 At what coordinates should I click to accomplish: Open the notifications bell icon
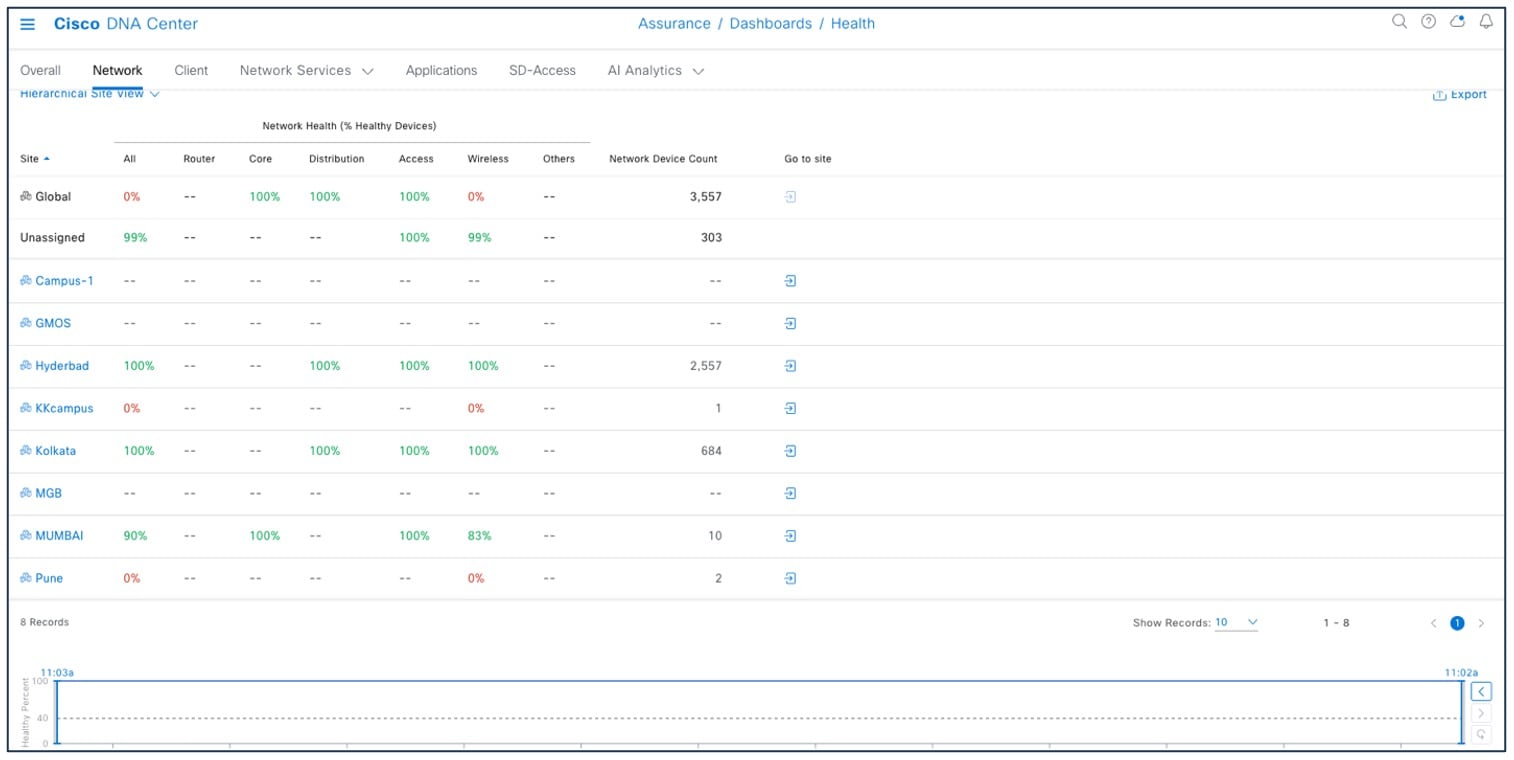[1486, 22]
